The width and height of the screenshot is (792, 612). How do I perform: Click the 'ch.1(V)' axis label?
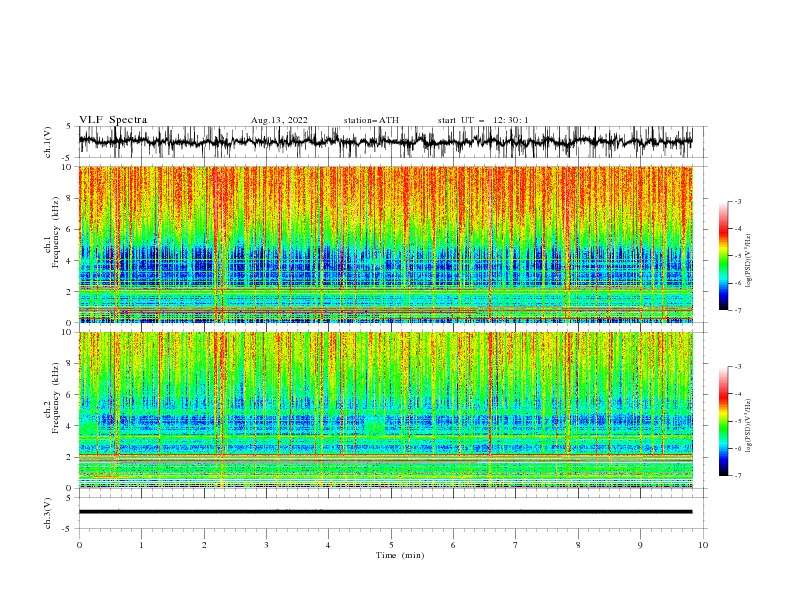click(48, 142)
